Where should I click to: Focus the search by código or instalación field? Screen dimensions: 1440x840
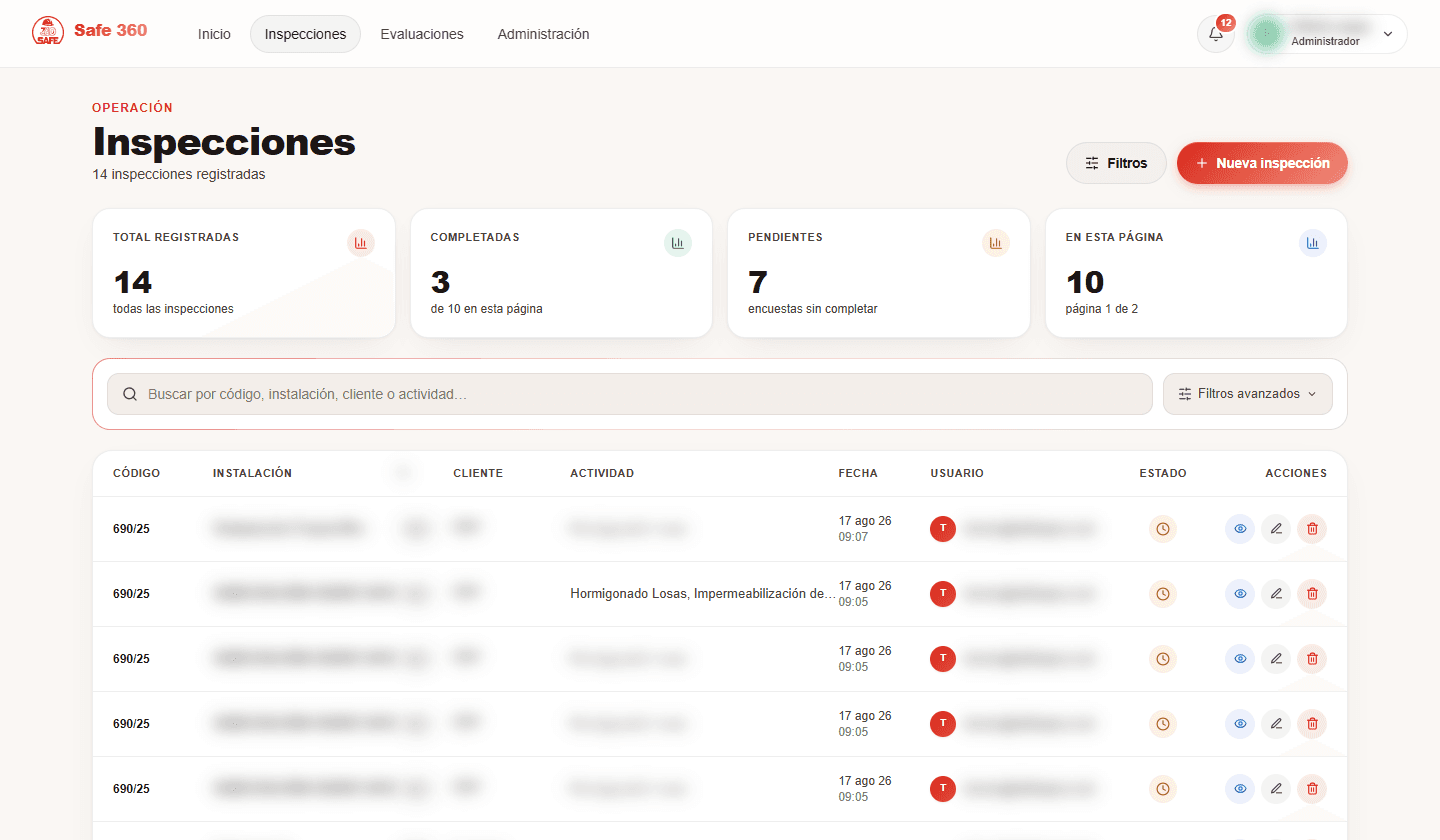coord(630,394)
